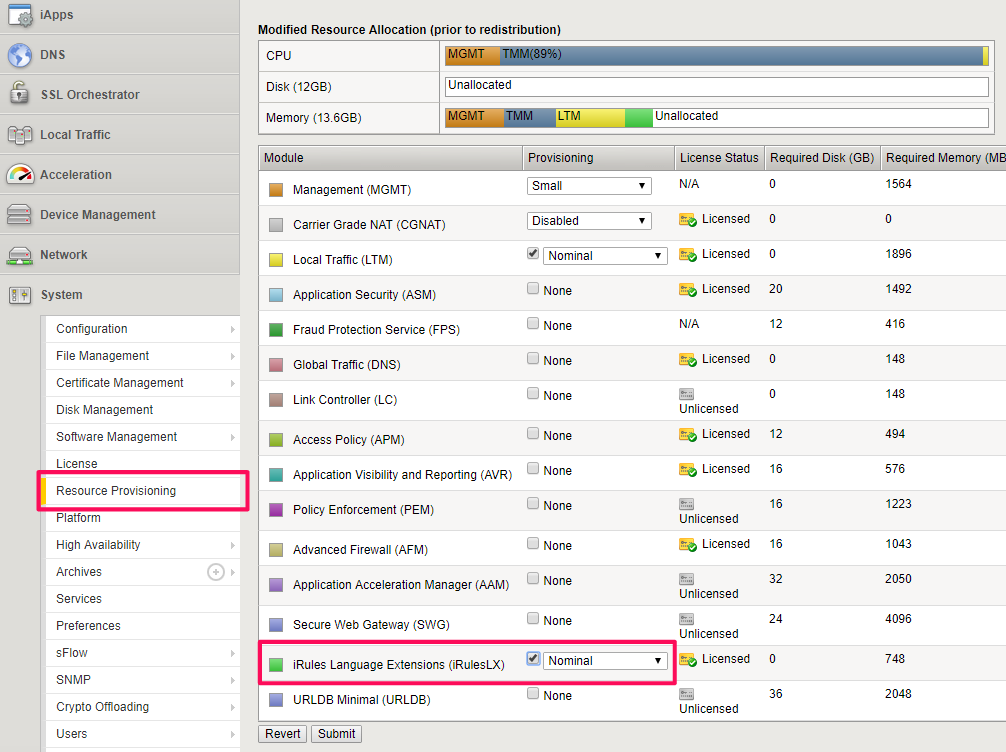Click the Memory LTM bar segment

pos(590,117)
